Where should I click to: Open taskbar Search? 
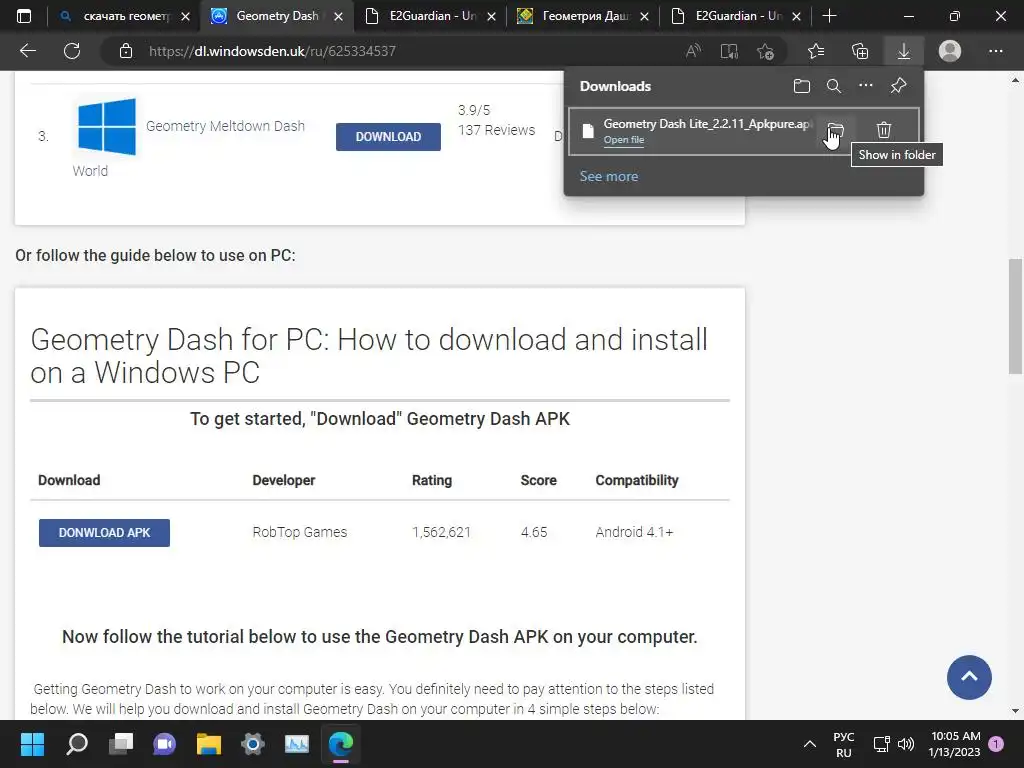(x=77, y=744)
